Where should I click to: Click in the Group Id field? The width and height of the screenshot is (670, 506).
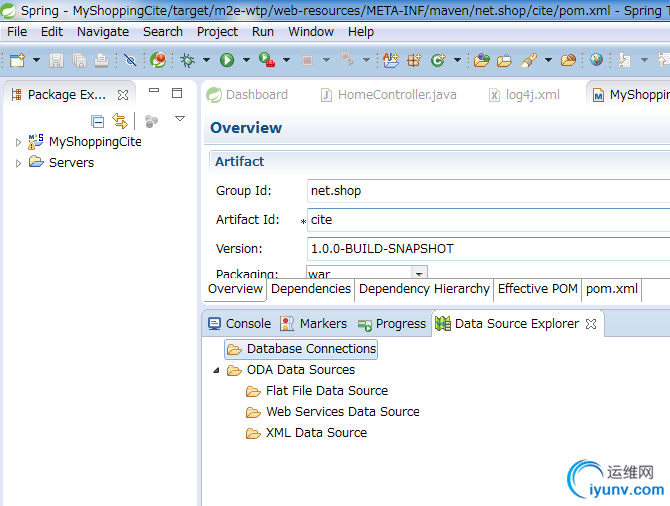click(488, 191)
